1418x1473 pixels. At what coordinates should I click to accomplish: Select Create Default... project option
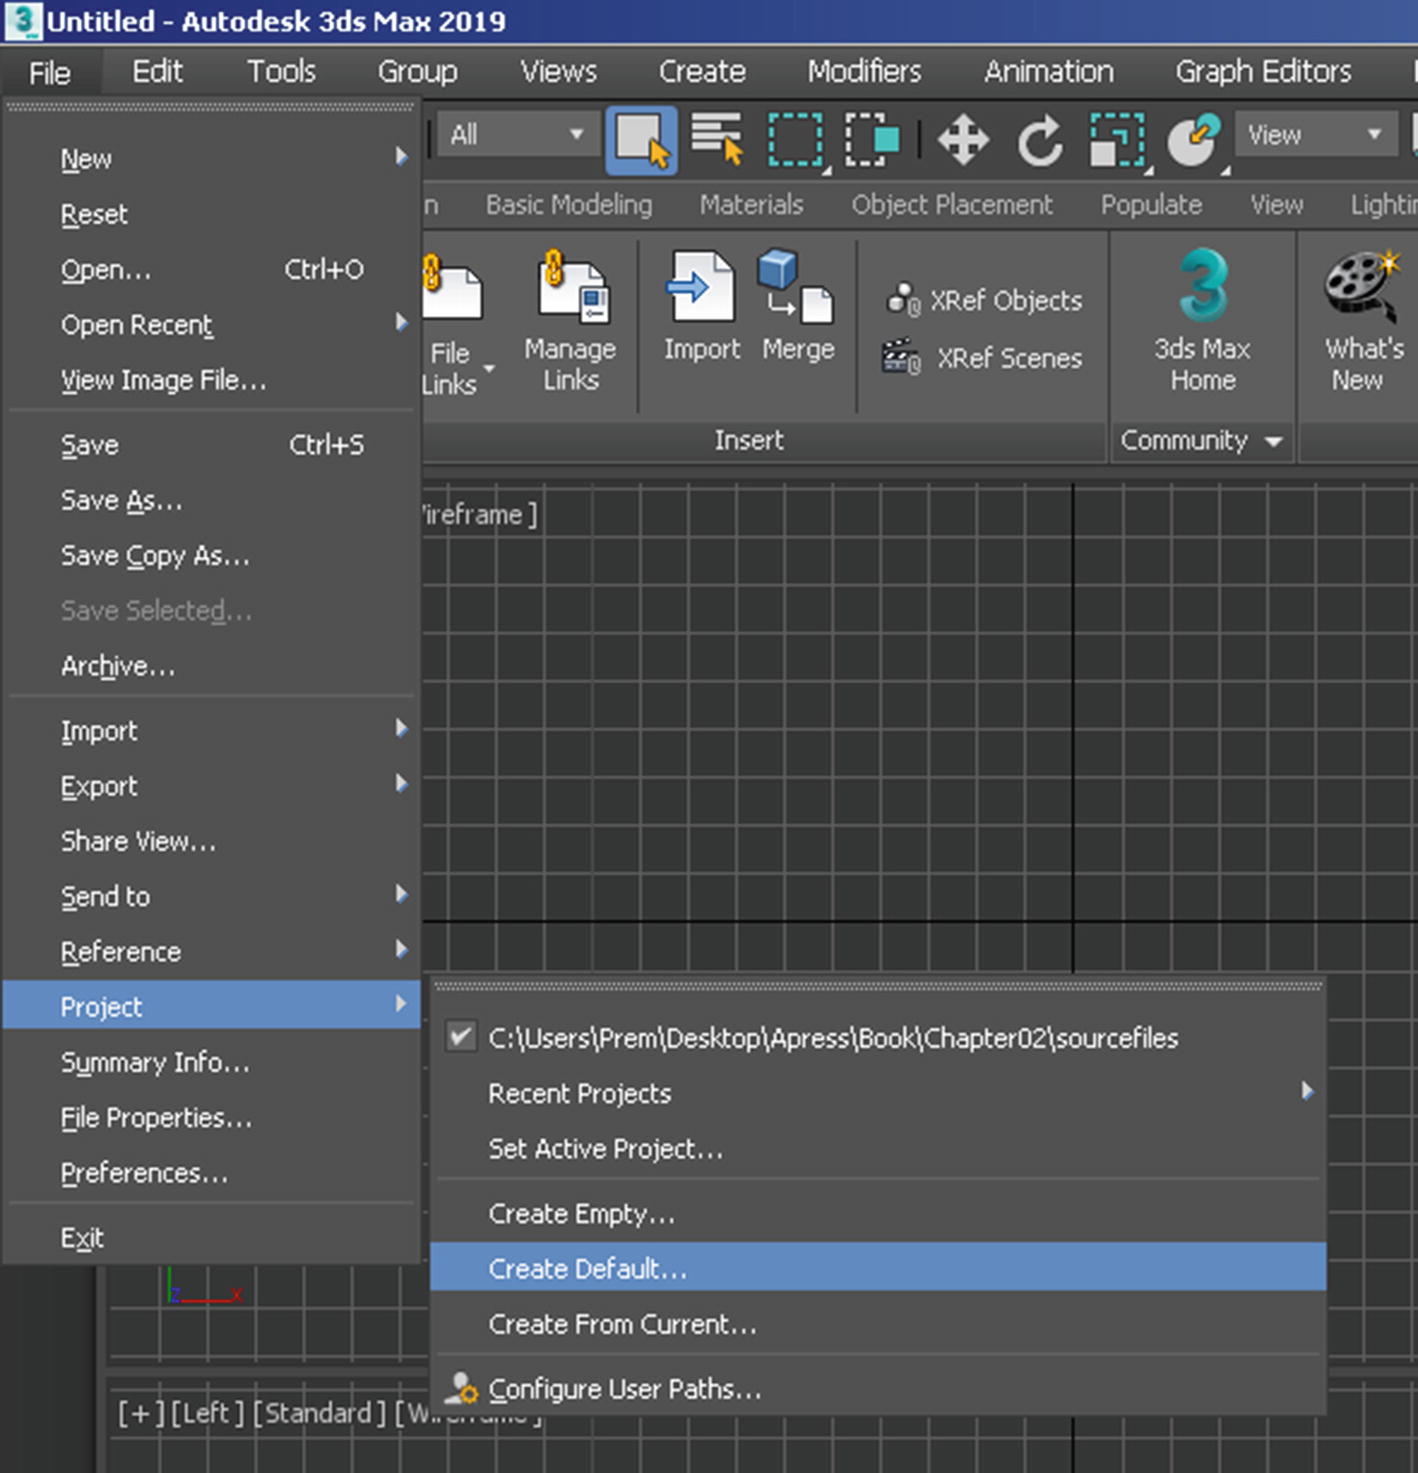click(878, 1268)
